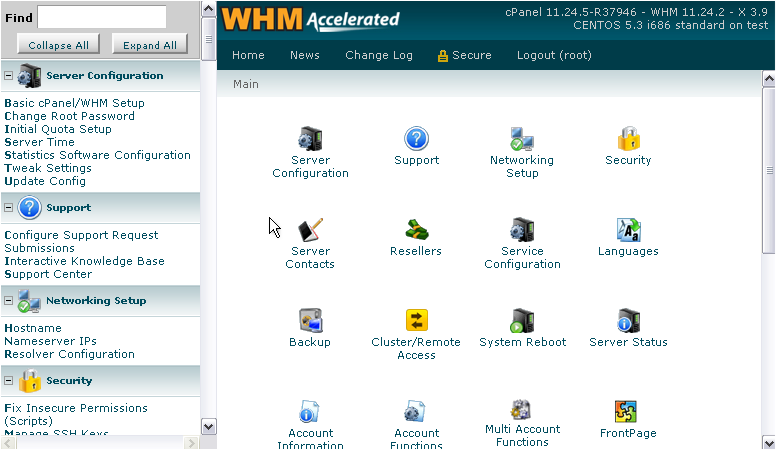Open the Resellers icon
The width and height of the screenshot is (776, 450).
click(416, 230)
